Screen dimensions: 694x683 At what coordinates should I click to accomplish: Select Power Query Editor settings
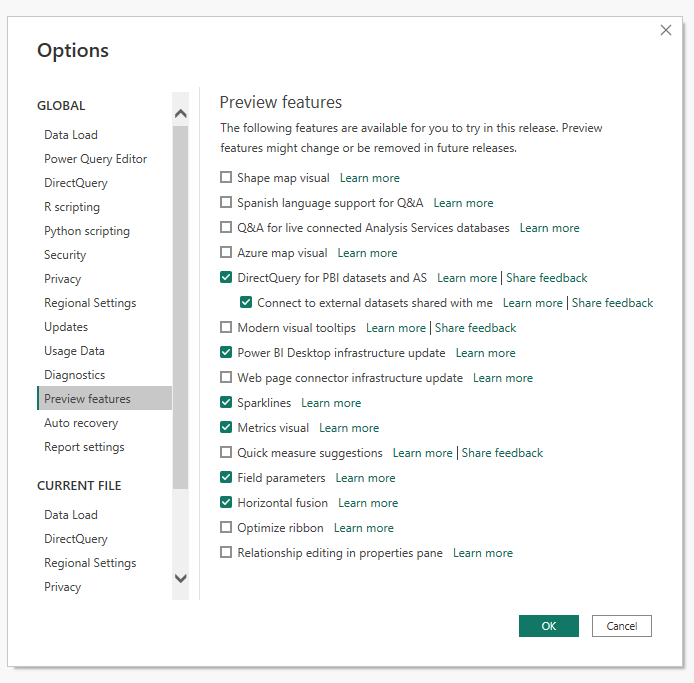pos(96,159)
